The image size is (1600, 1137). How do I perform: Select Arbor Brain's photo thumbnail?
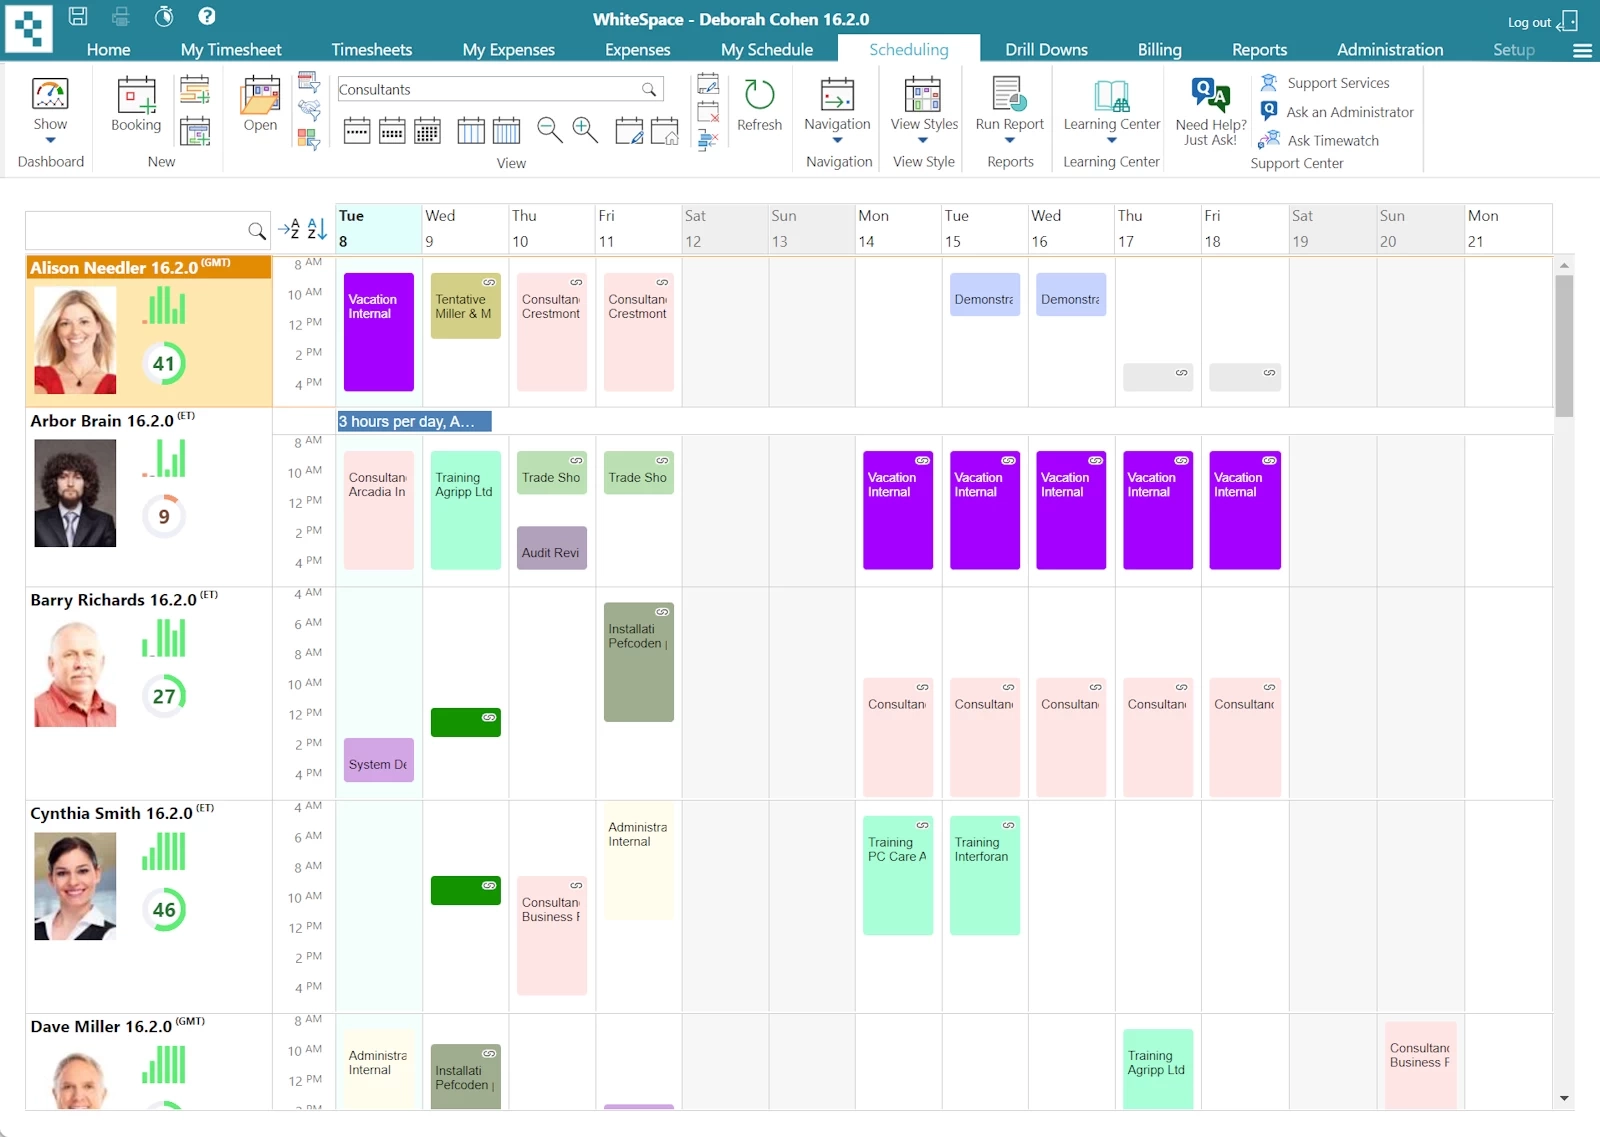(75, 494)
